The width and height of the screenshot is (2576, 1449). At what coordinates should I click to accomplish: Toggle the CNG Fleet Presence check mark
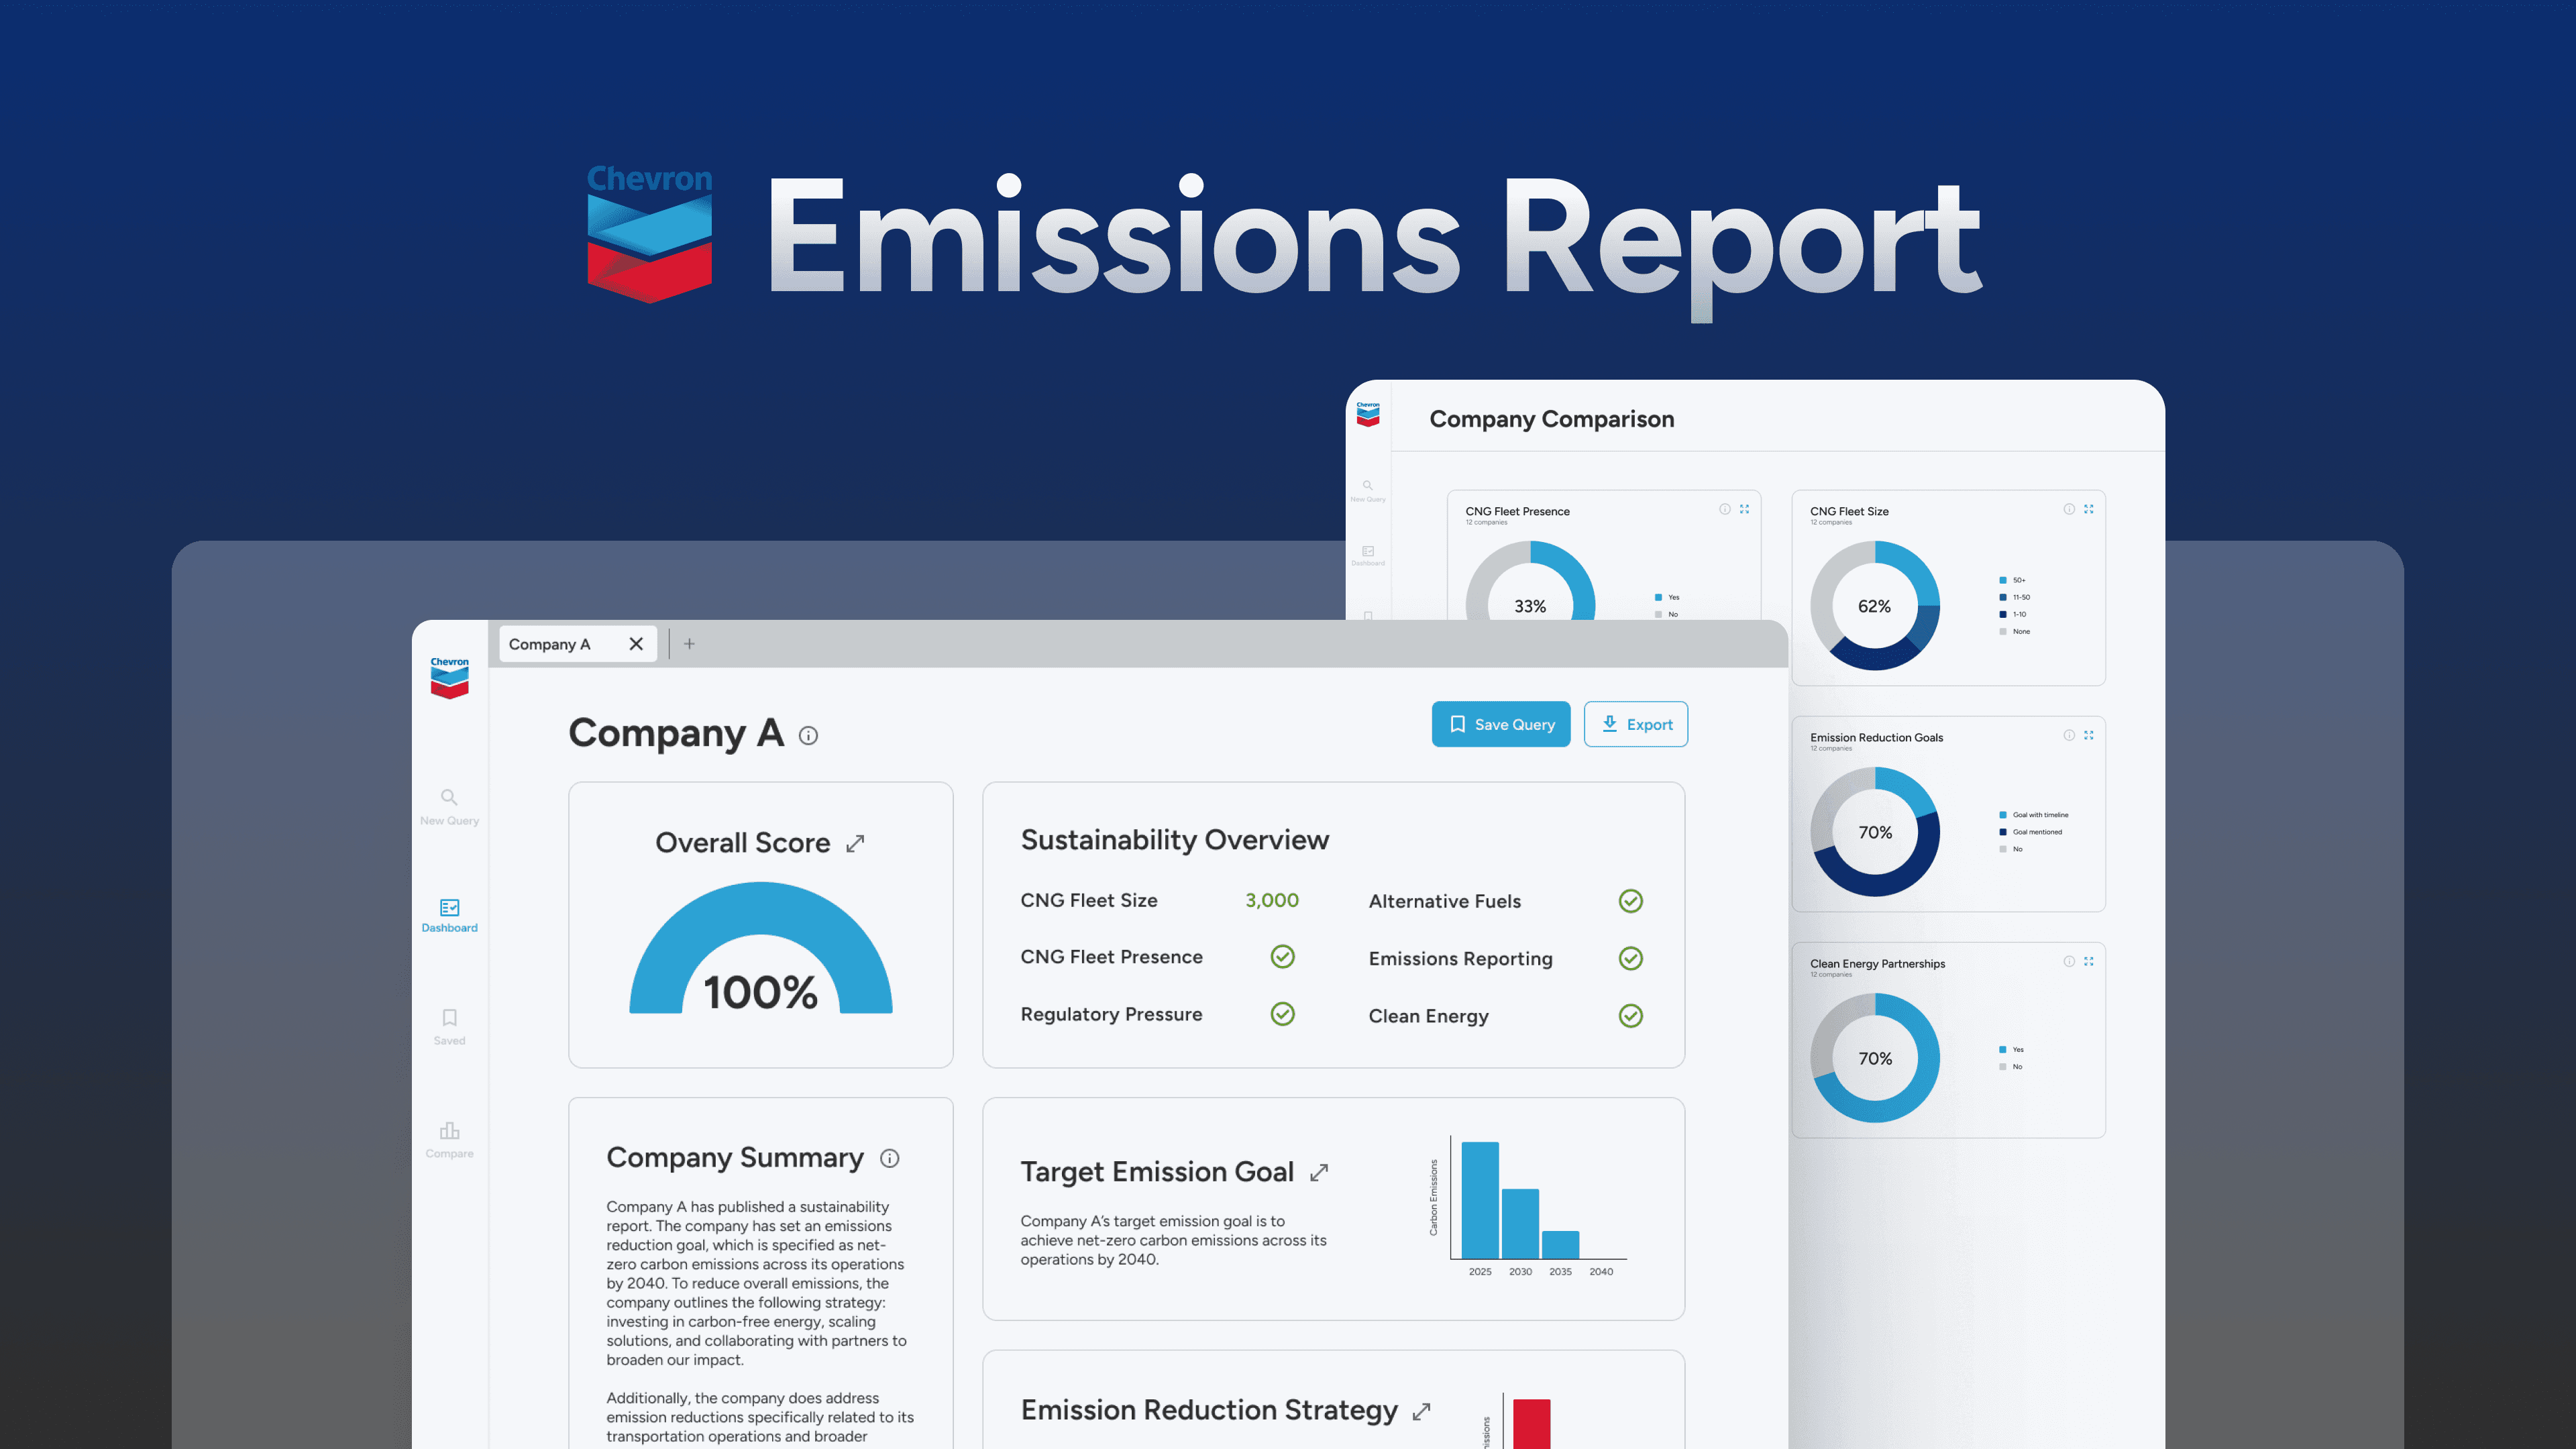click(1282, 957)
